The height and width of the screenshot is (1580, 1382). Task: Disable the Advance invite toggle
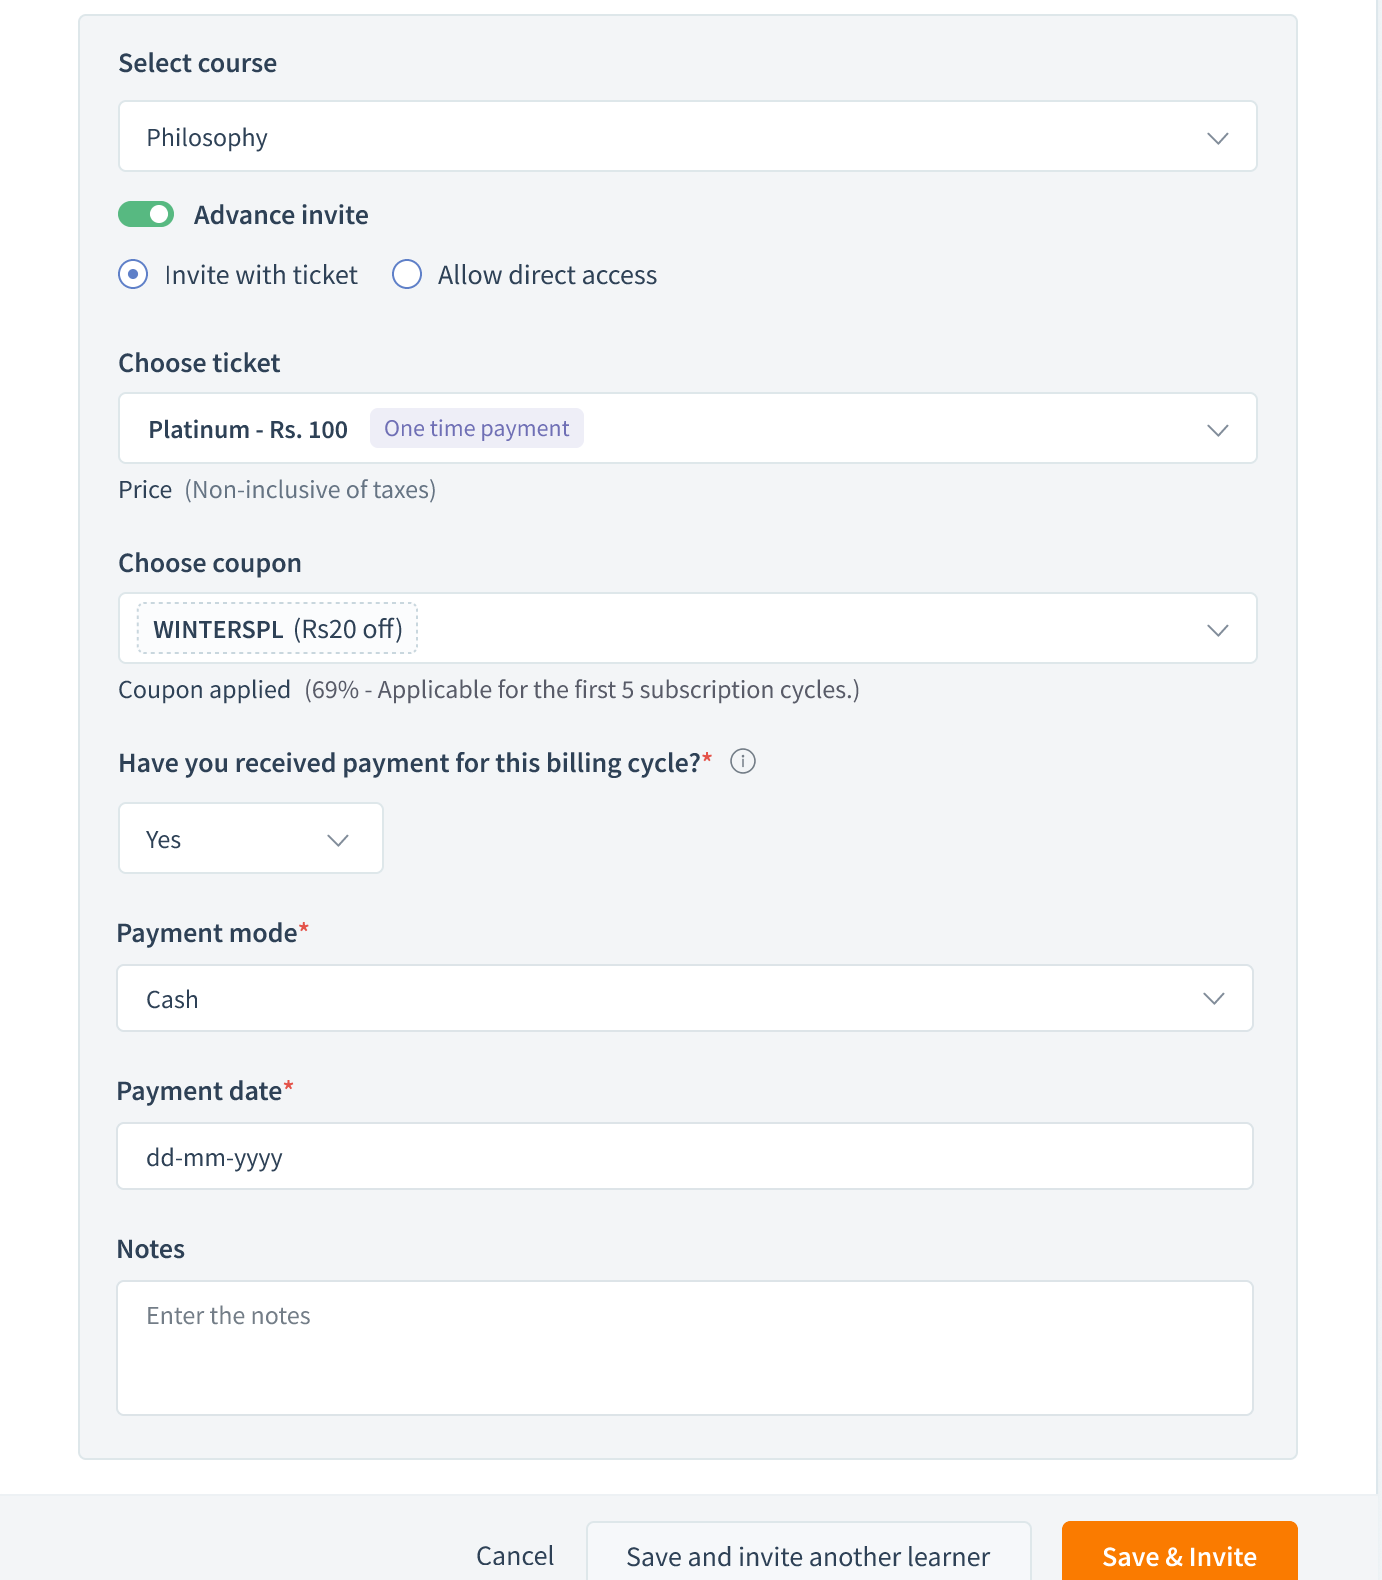[x=146, y=215]
